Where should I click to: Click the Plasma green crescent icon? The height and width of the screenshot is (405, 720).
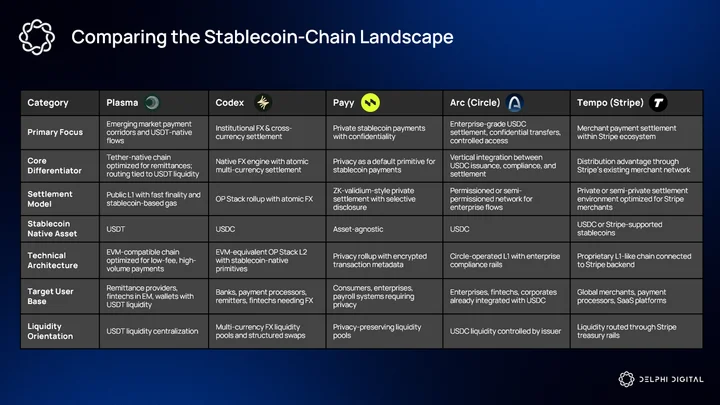152,102
